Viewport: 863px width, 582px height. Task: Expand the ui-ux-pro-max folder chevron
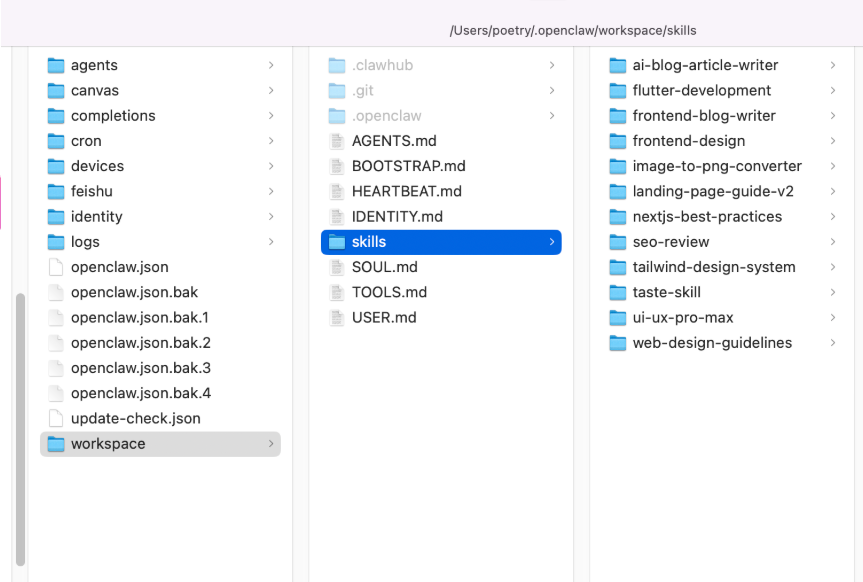(833, 318)
